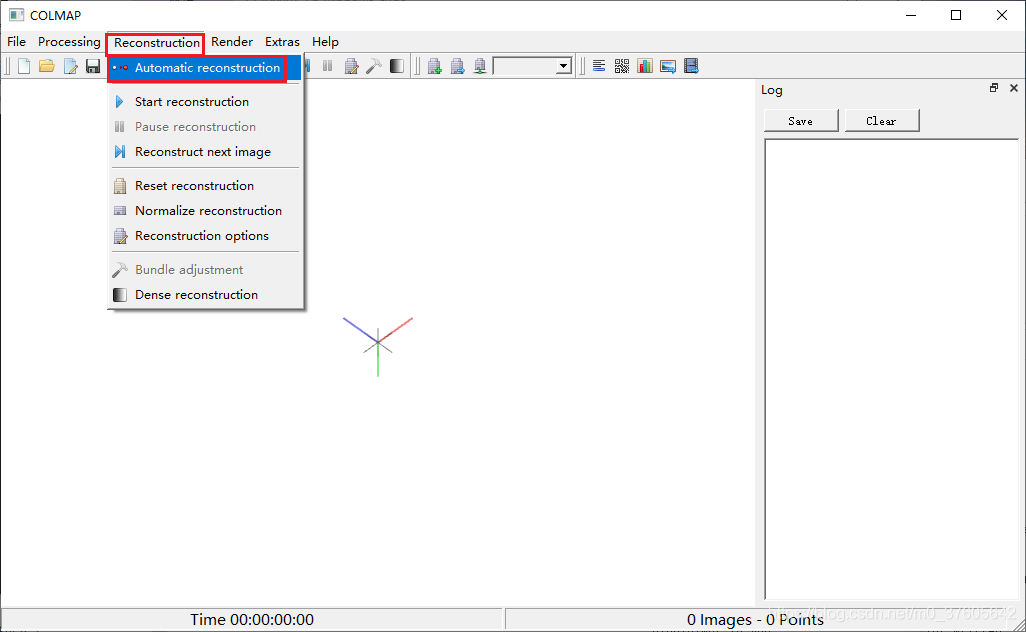
Task: Open model statistics via the bar chart icon
Action: point(645,66)
